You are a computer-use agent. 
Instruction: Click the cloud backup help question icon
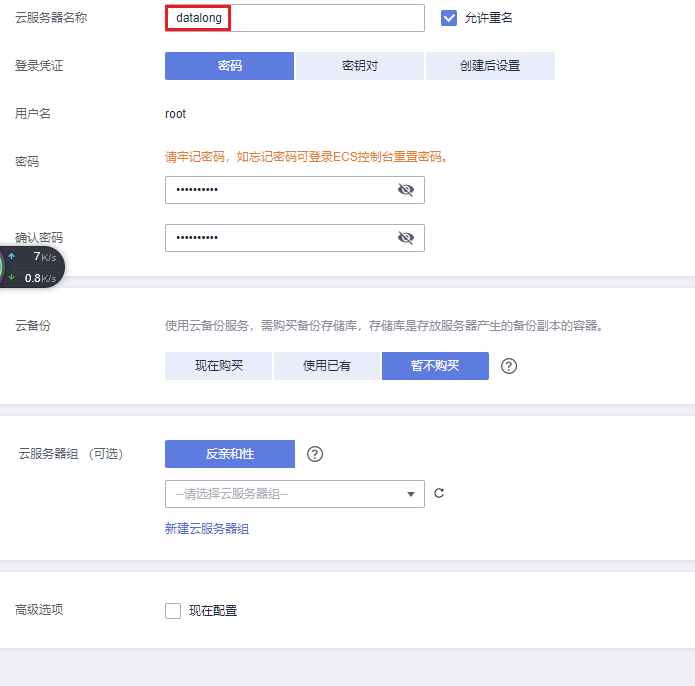[x=509, y=366]
